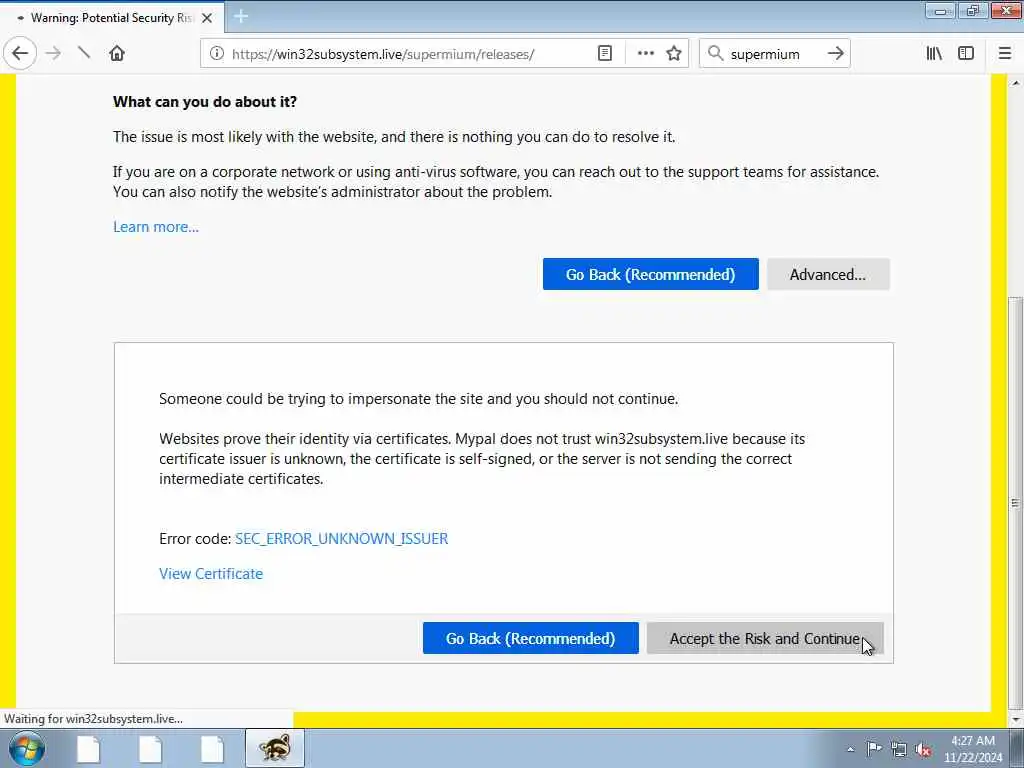1024x768 pixels.
Task: Open the home page icon
Action: [x=117, y=54]
